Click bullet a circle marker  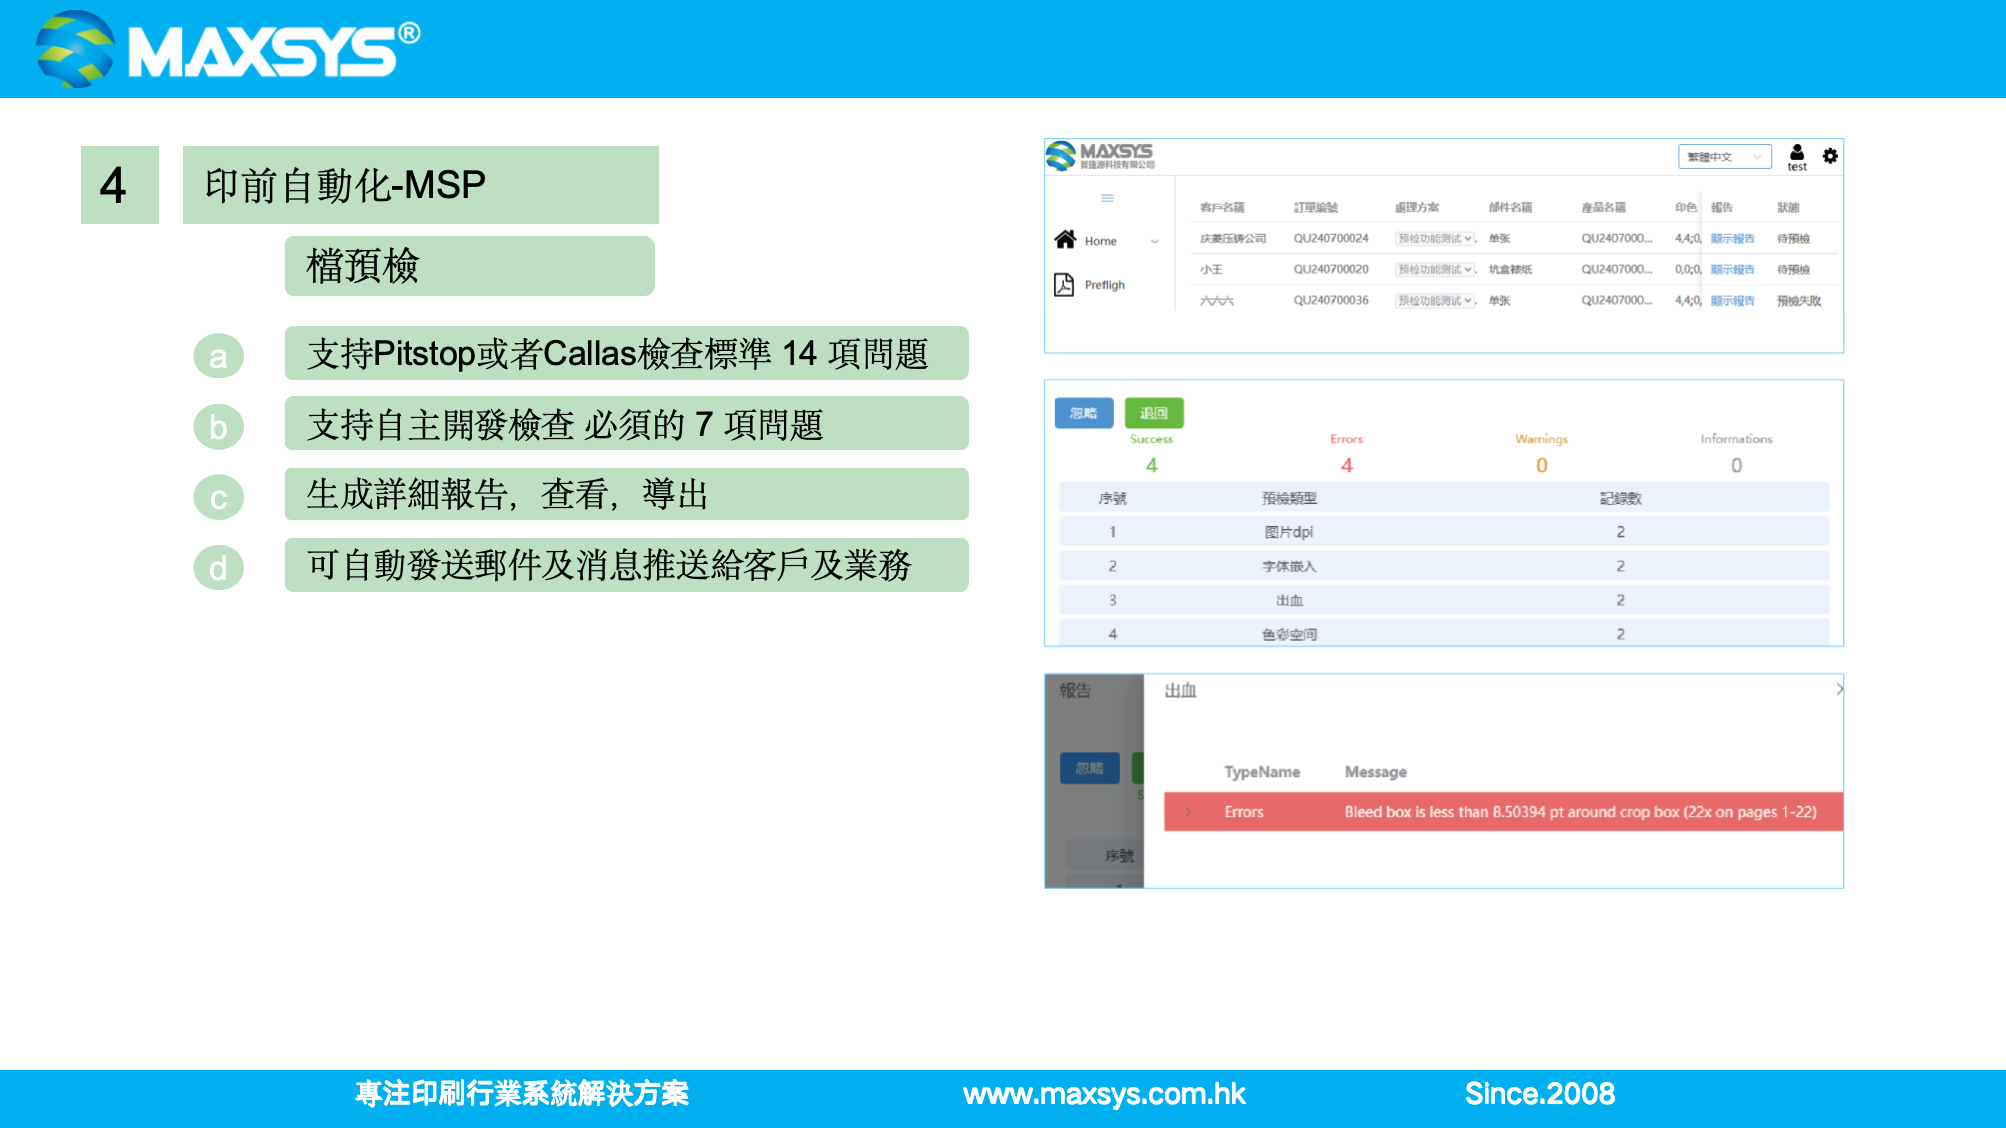(x=218, y=356)
